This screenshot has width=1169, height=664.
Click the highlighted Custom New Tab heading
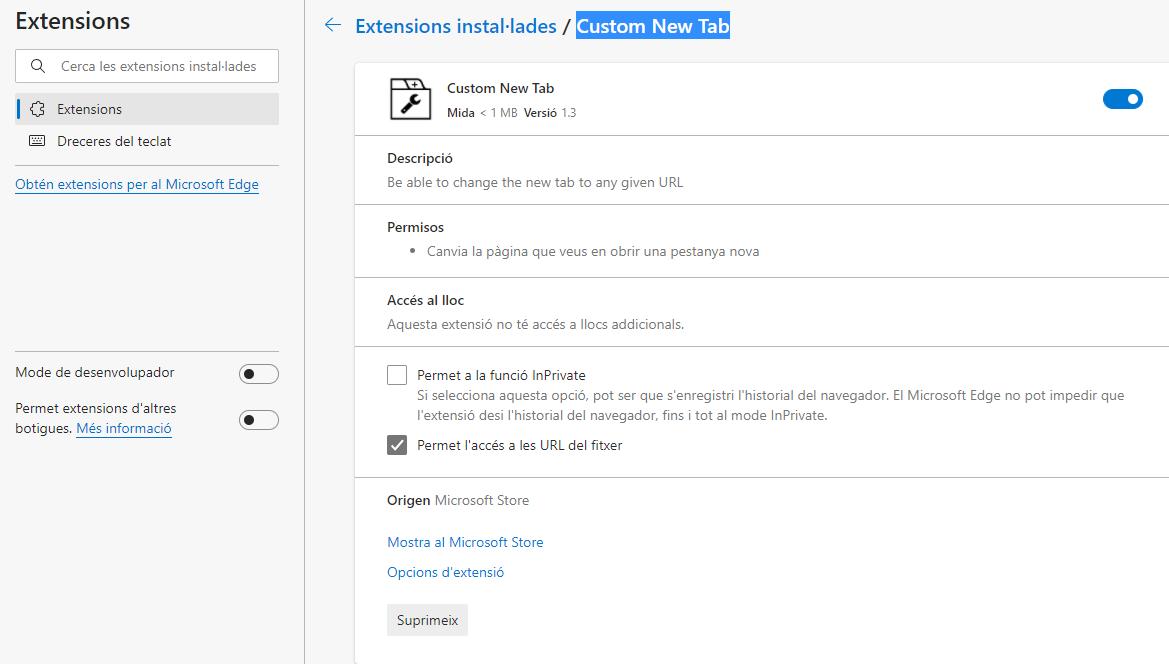click(653, 26)
